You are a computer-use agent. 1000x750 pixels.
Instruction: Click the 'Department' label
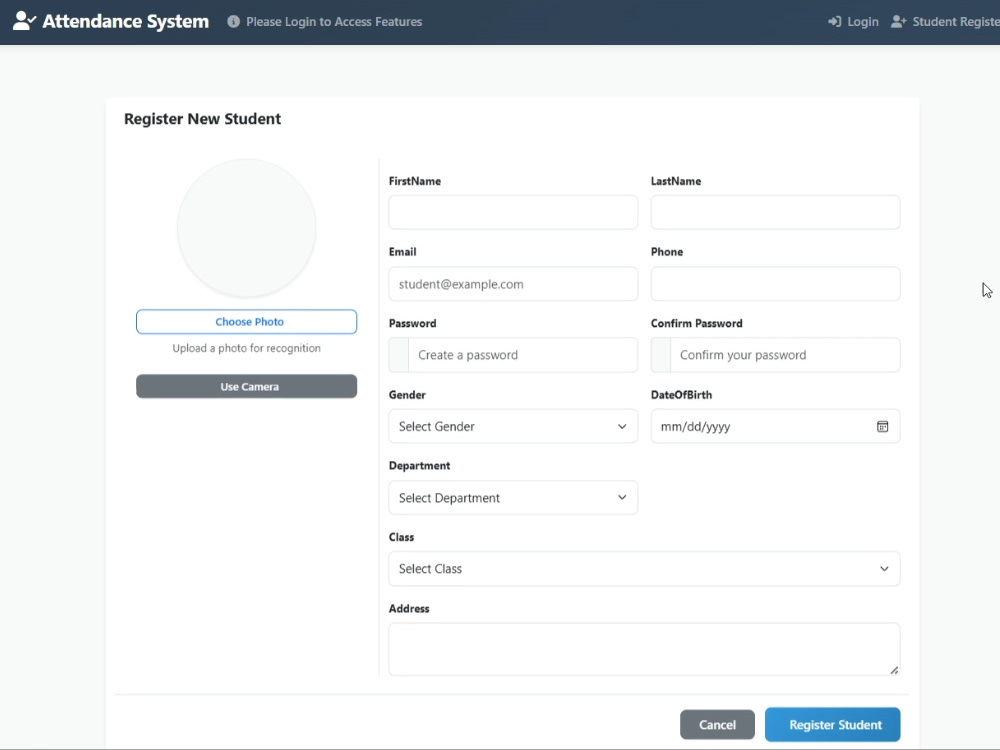[419, 466]
